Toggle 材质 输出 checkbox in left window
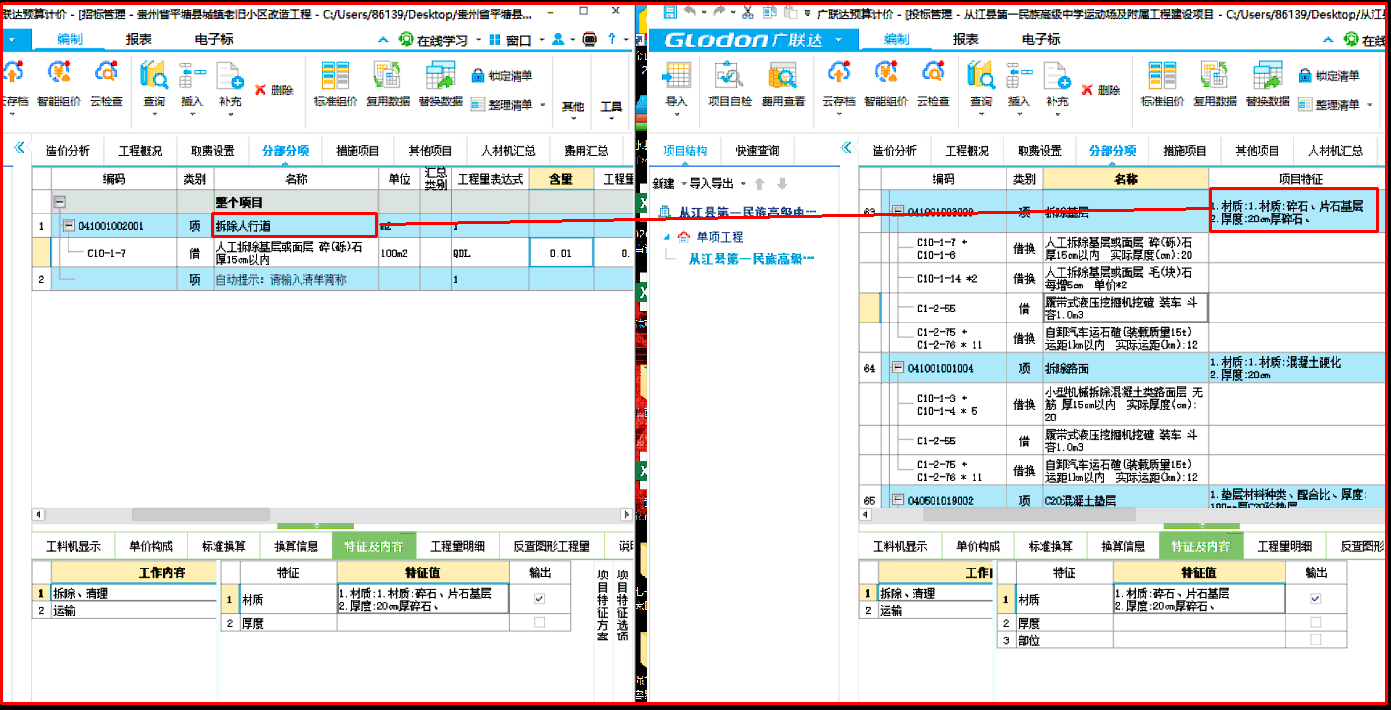This screenshot has width=1391, height=710. [540, 598]
